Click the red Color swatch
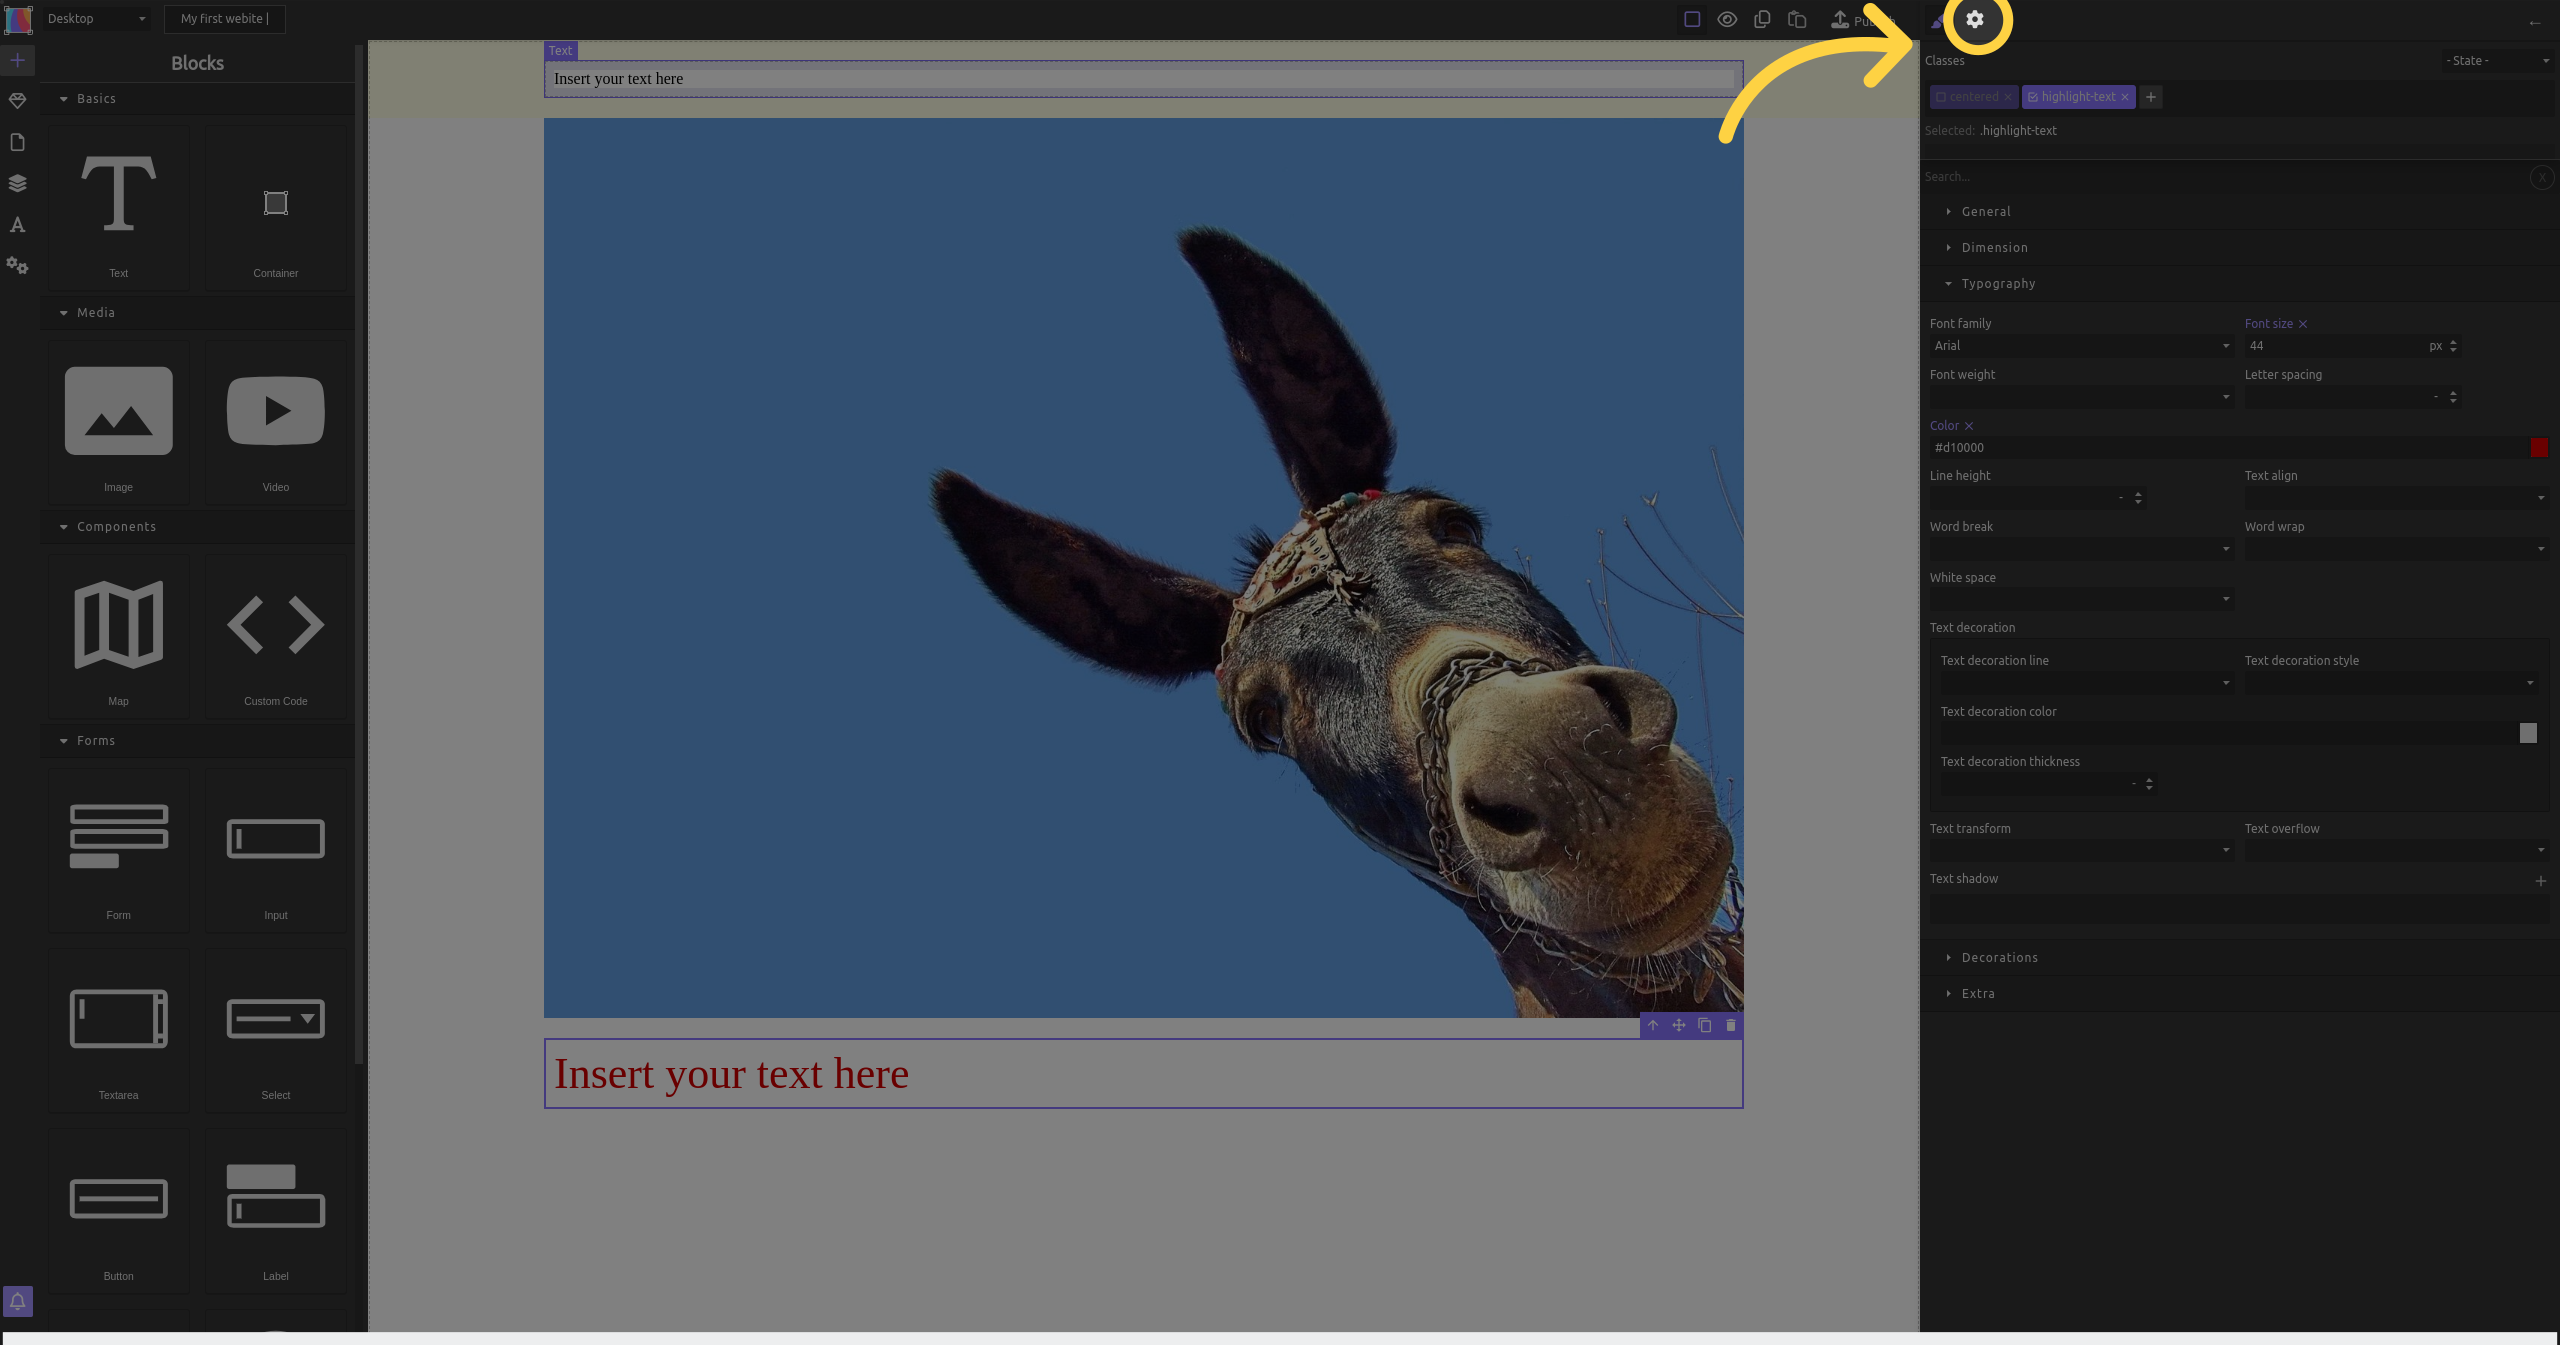This screenshot has width=2560, height=1345. tap(2539, 448)
